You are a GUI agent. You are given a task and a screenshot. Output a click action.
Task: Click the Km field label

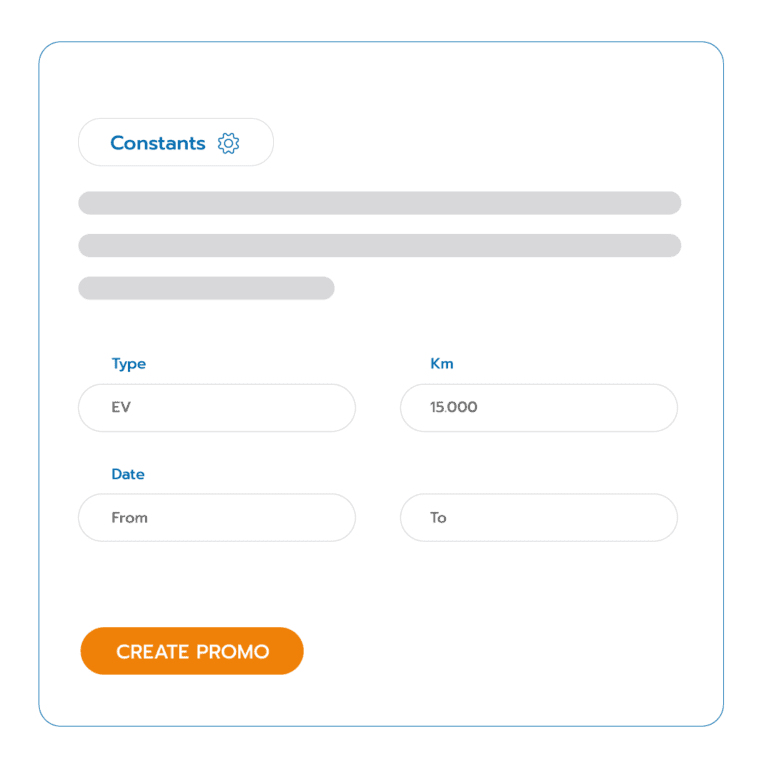(x=442, y=364)
